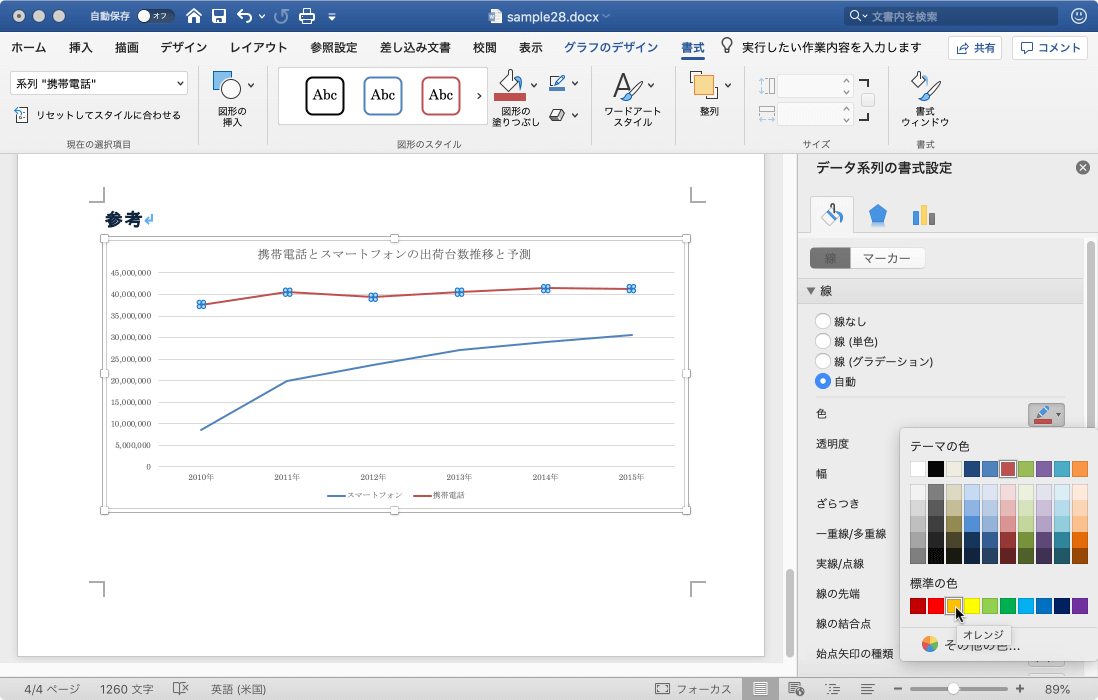
Task: Apply the black-outlined Abc shape style
Action: pos(325,96)
